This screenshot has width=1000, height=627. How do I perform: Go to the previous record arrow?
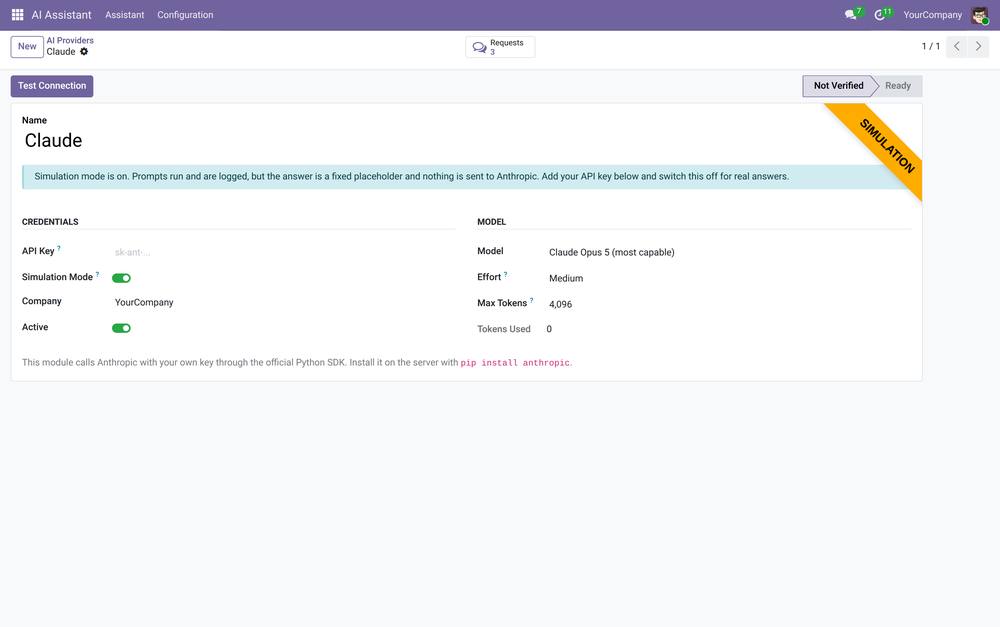tap(957, 47)
